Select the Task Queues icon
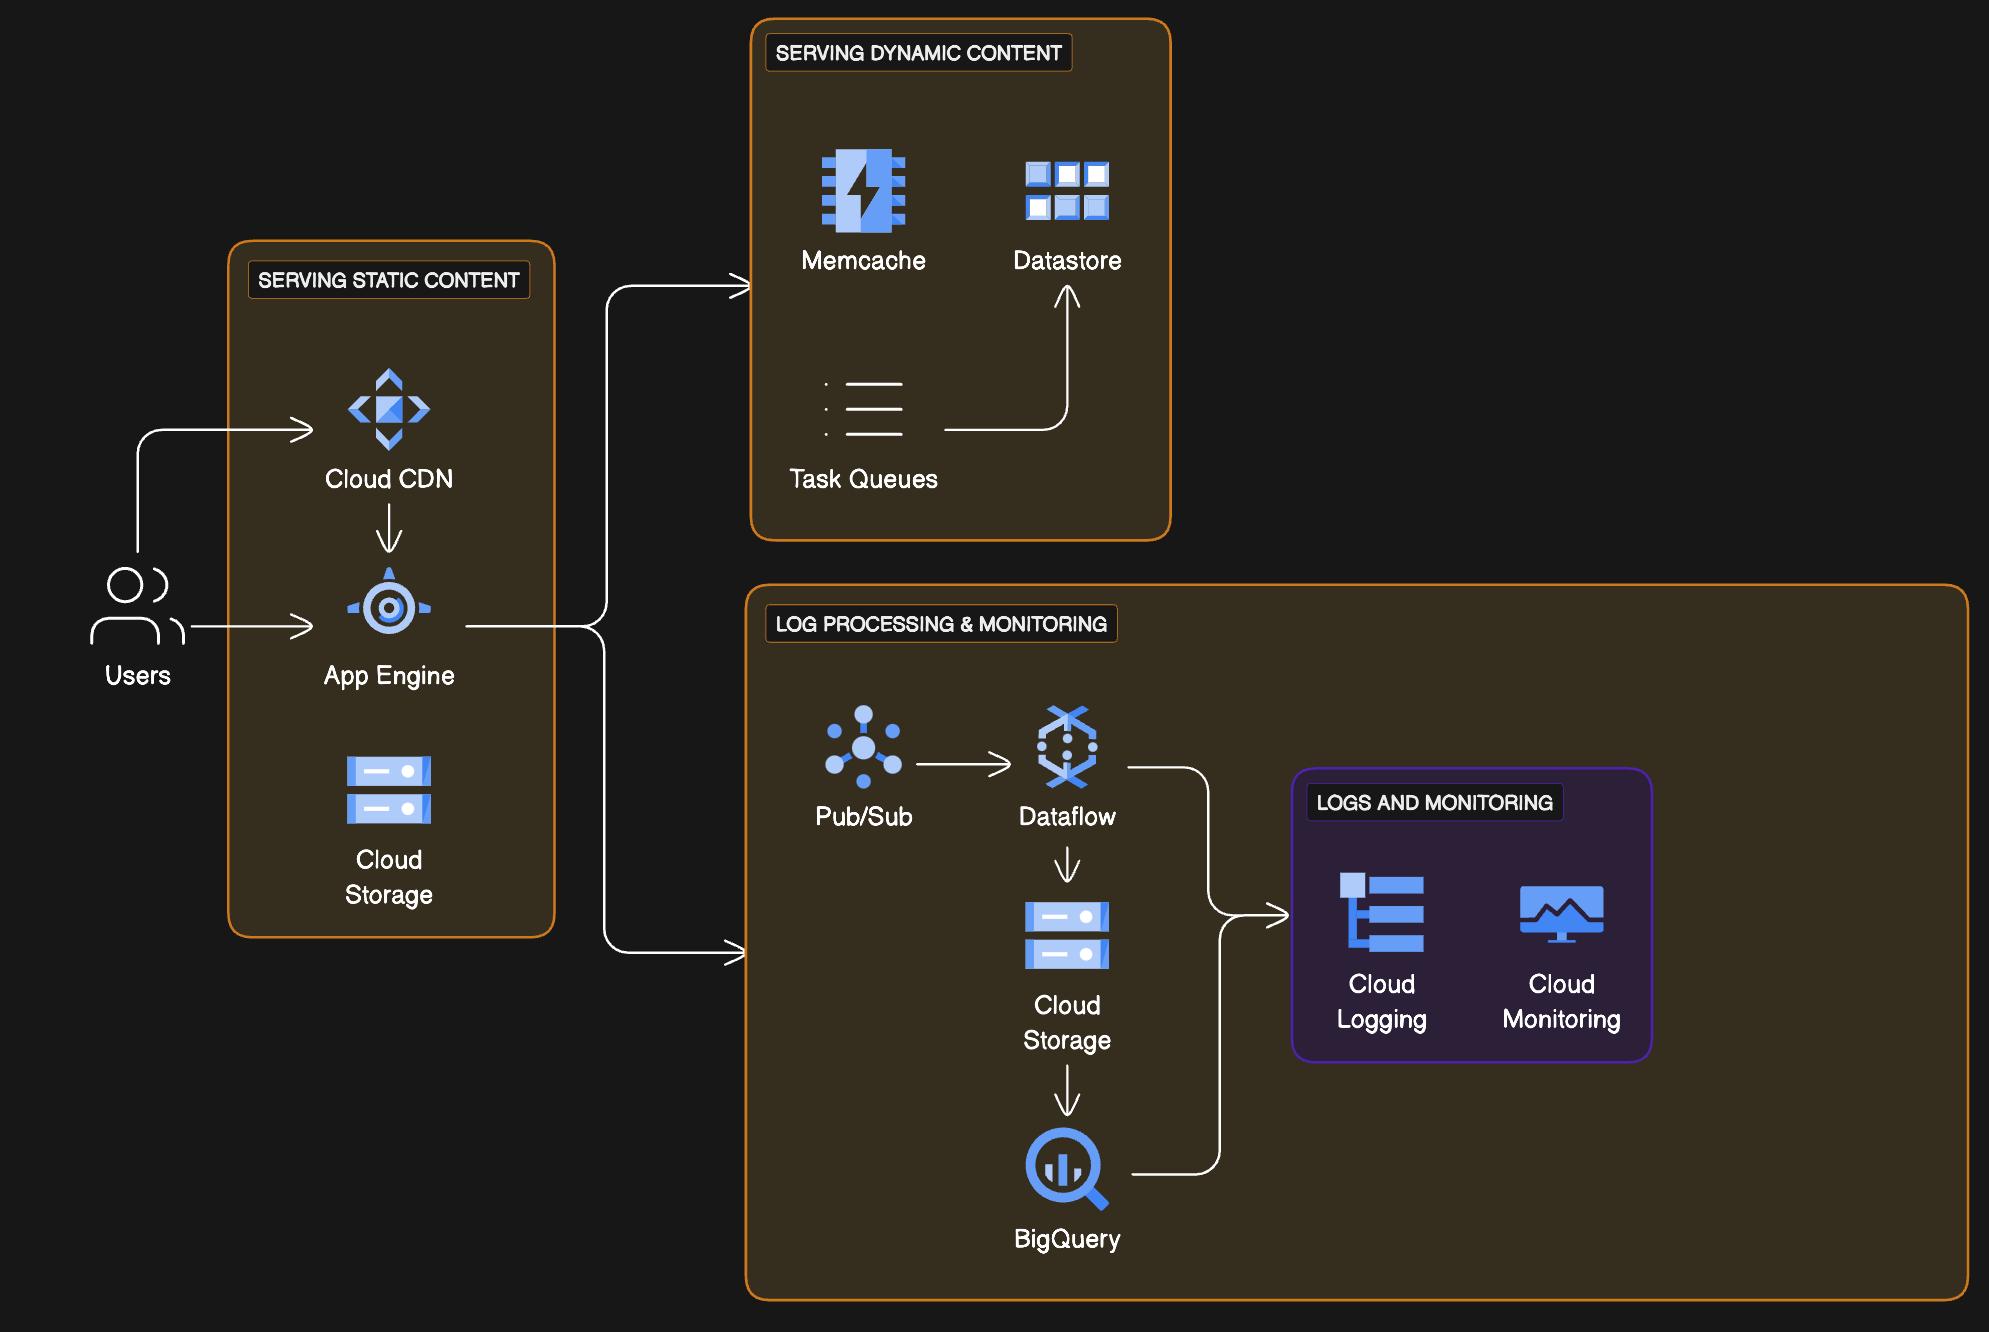This screenshot has height=1332, width=1989. coord(863,409)
